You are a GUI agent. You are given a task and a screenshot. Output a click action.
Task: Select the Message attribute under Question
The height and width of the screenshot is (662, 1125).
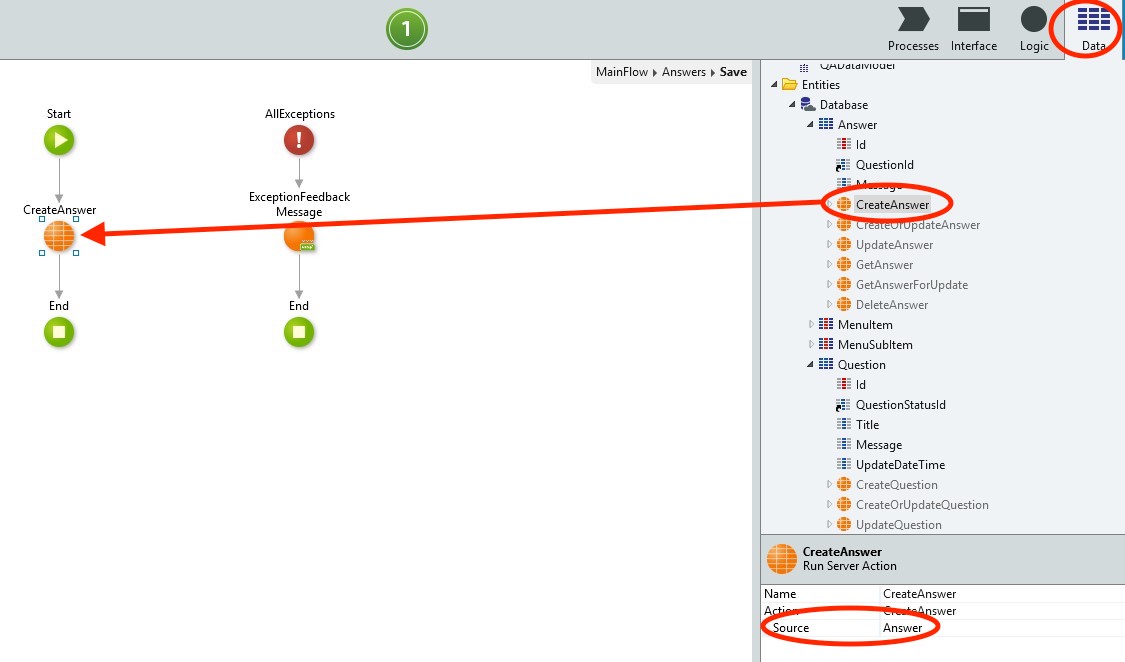point(879,445)
